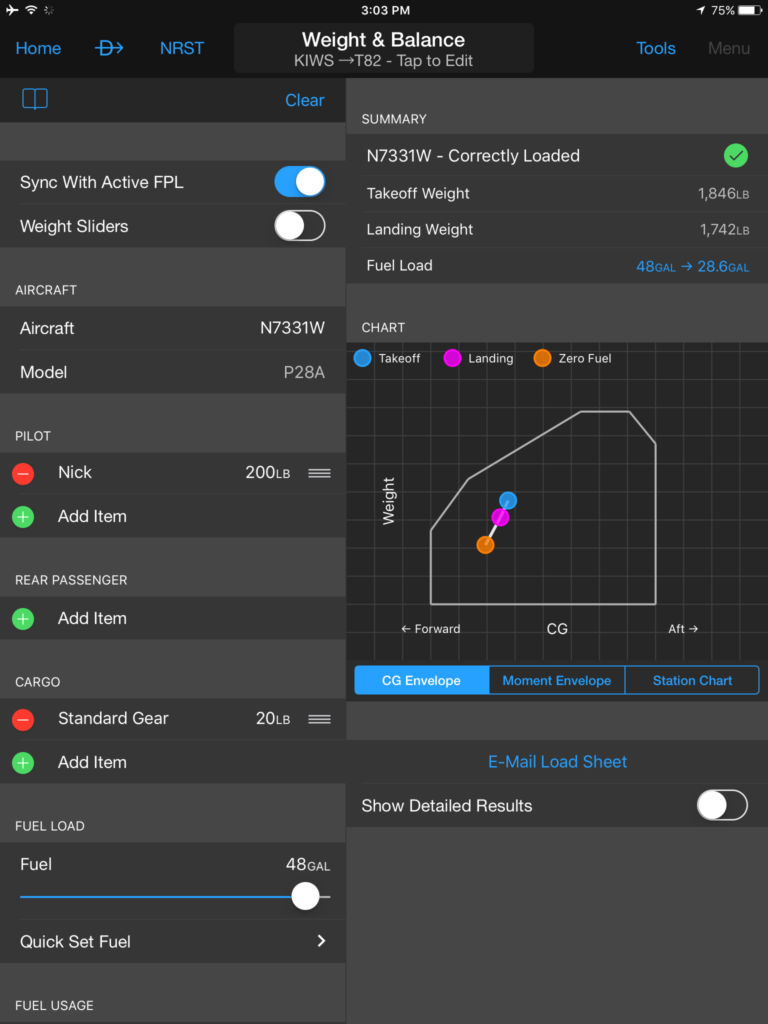Tap the battery icon in status bar
Viewport: 768px width, 1024px height.
(750, 10)
